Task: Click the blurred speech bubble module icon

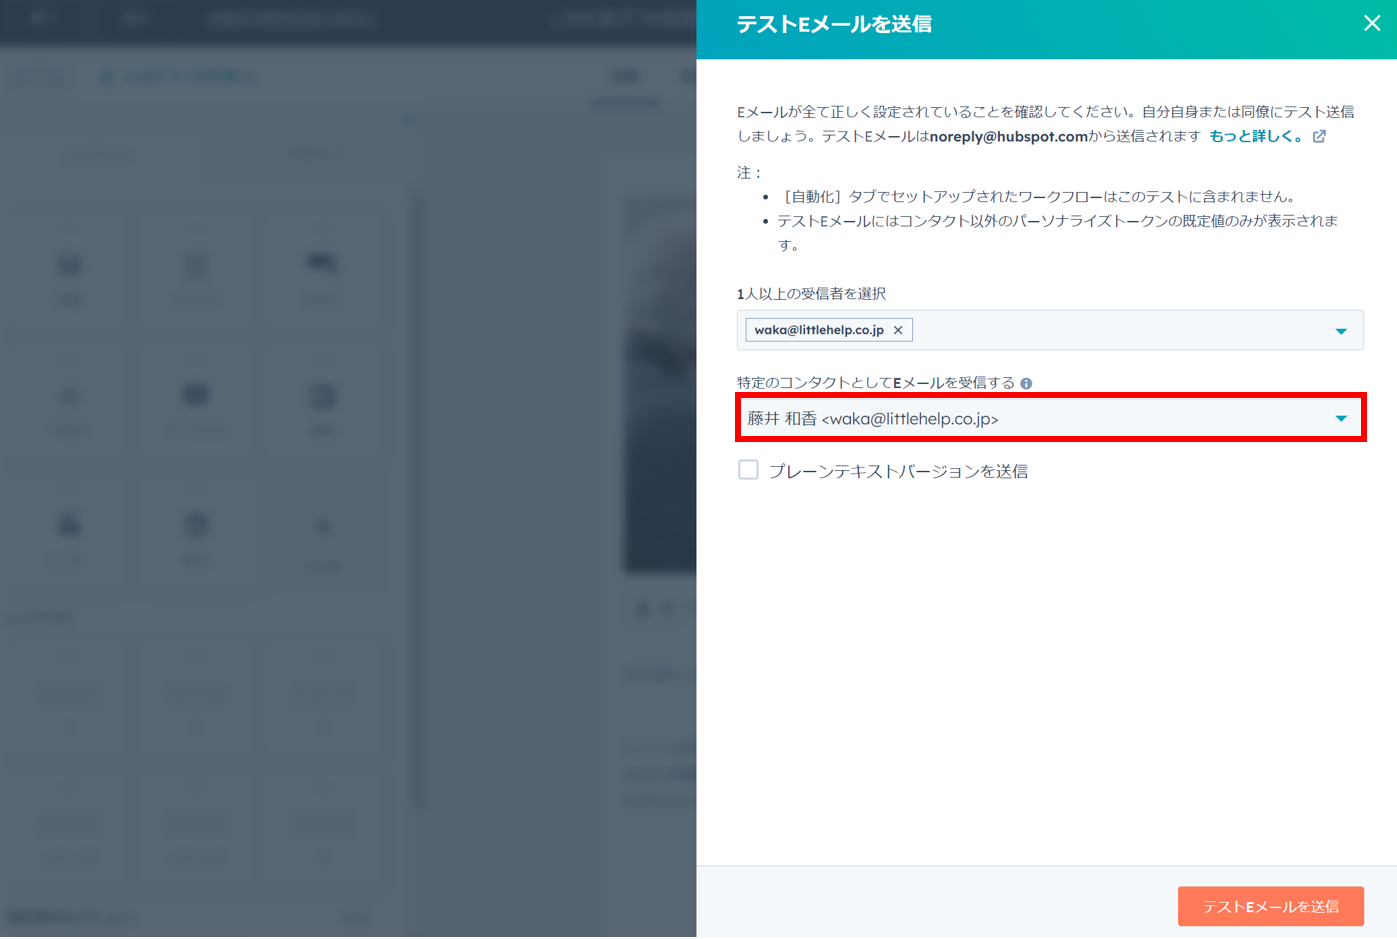Action: [x=196, y=395]
